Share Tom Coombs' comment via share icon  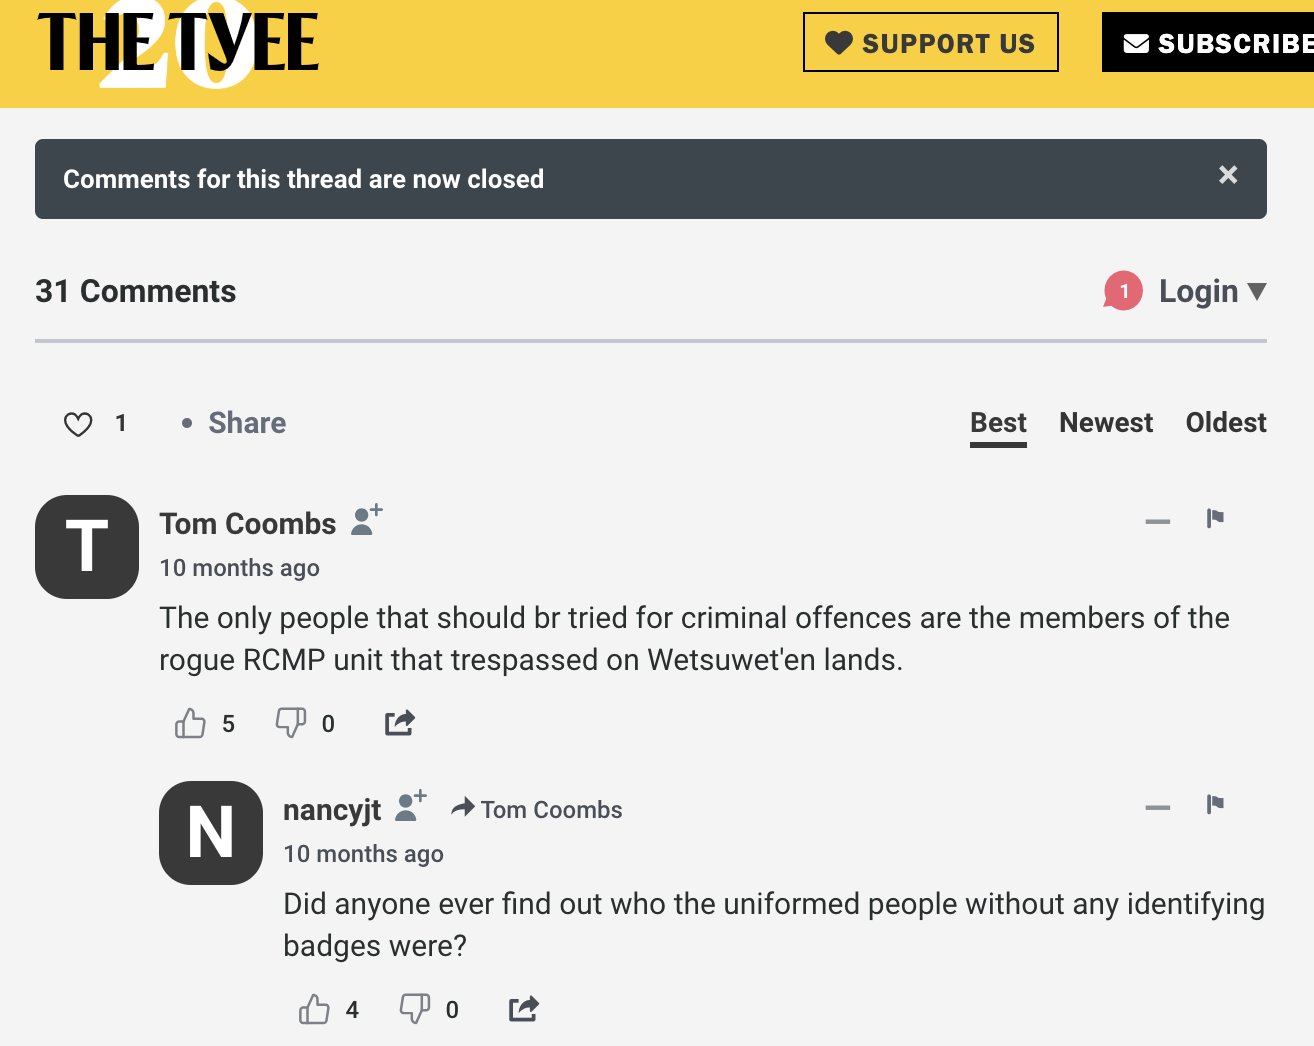click(400, 723)
